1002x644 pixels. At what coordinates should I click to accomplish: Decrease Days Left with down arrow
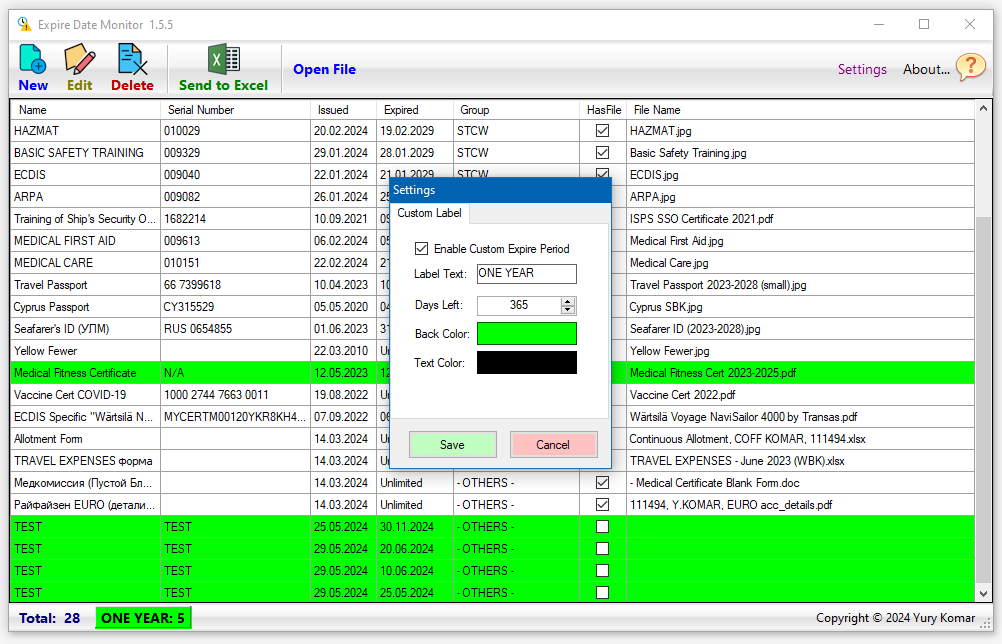click(568, 310)
